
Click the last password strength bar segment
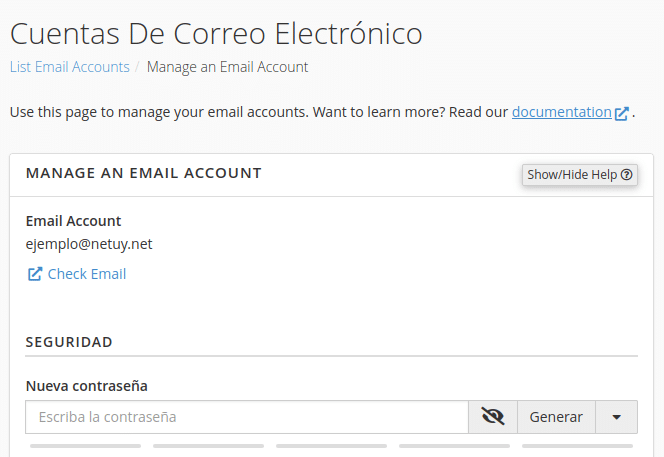578,446
